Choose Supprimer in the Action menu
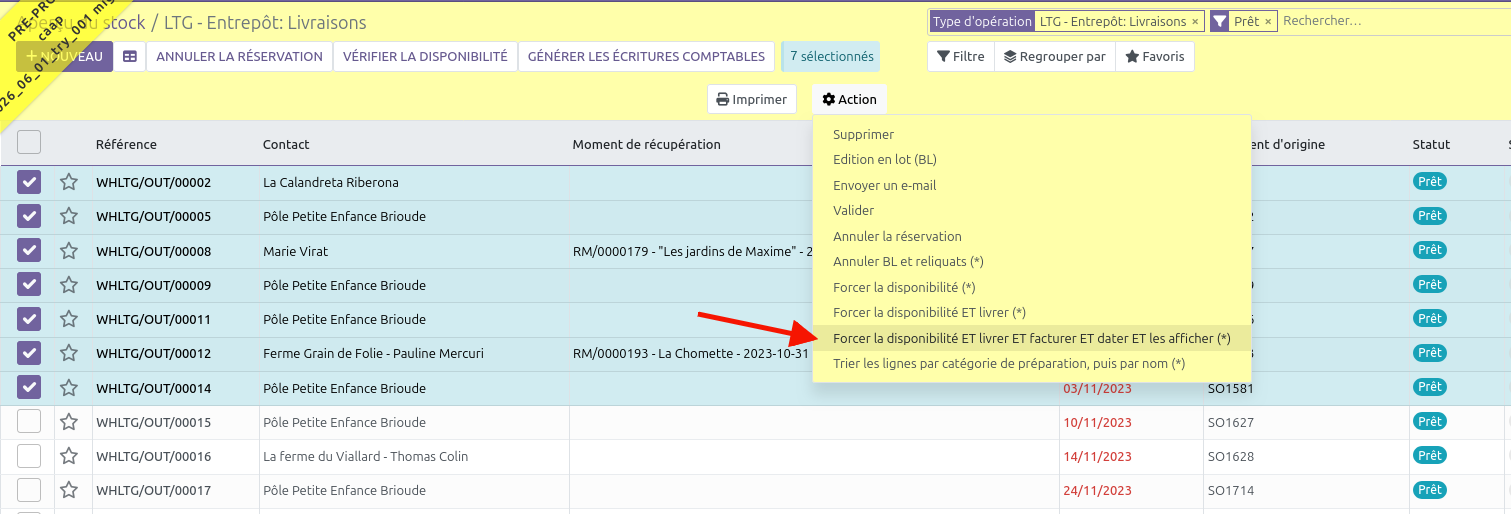Image resolution: width=1511 pixels, height=514 pixels. coord(1031,134)
